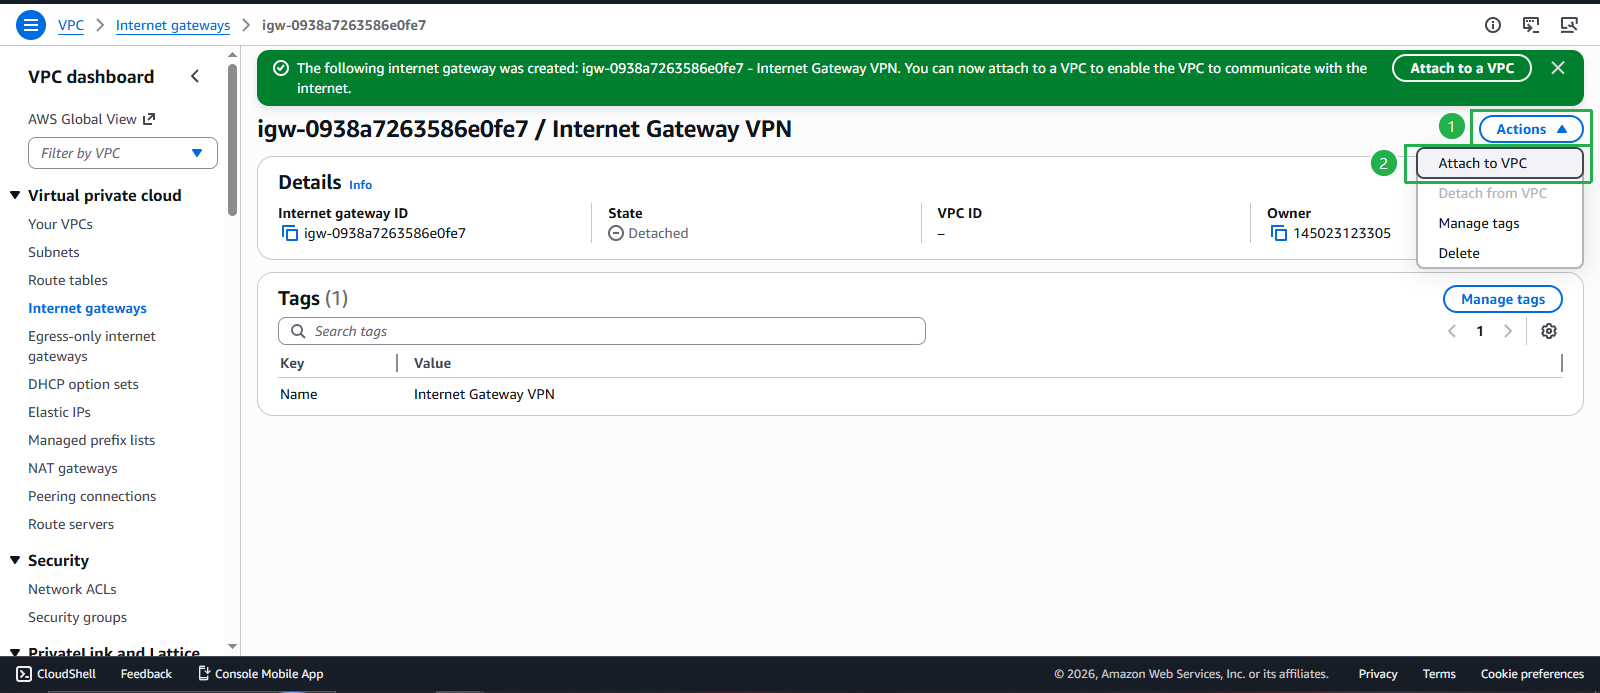The height and width of the screenshot is (693, 1600).
Task: Click the external link icon beside AWS Global View
Action: point(149,119)
